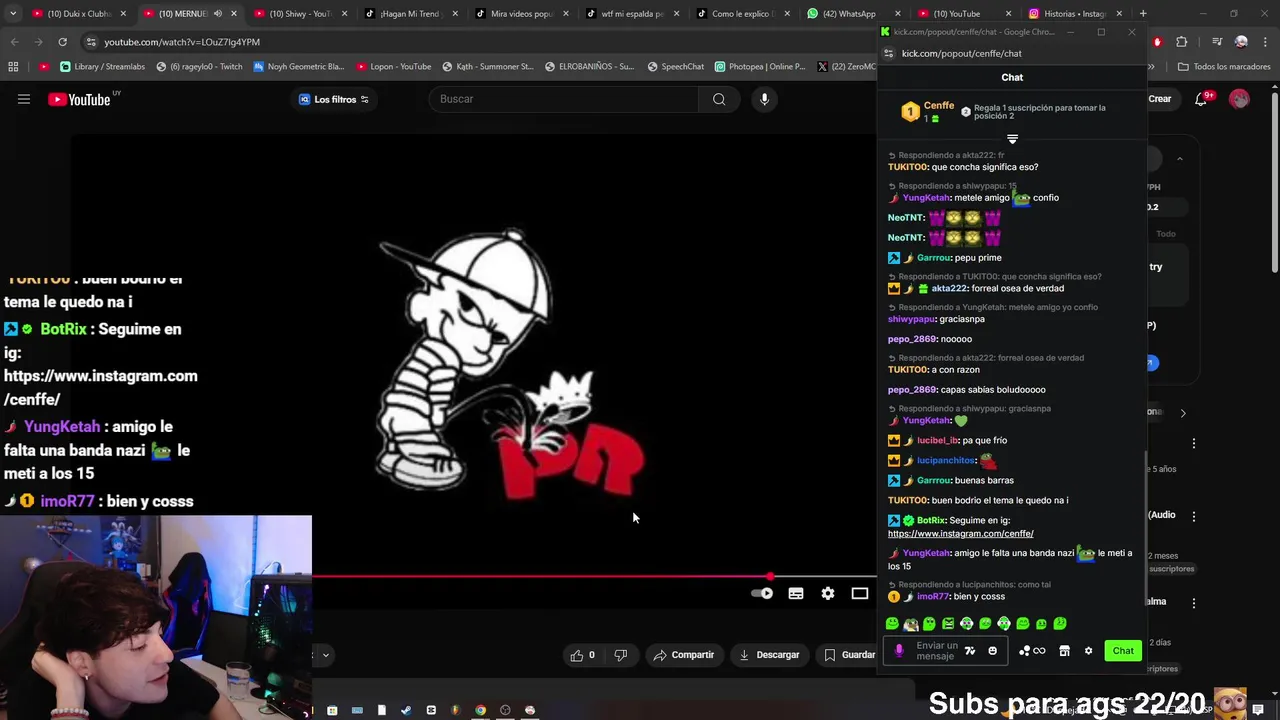Image resolution: width=1280 pixels, height=720 pixels.
Task: Click the 7TV emote button in chat
Action: tap(969, 651)
